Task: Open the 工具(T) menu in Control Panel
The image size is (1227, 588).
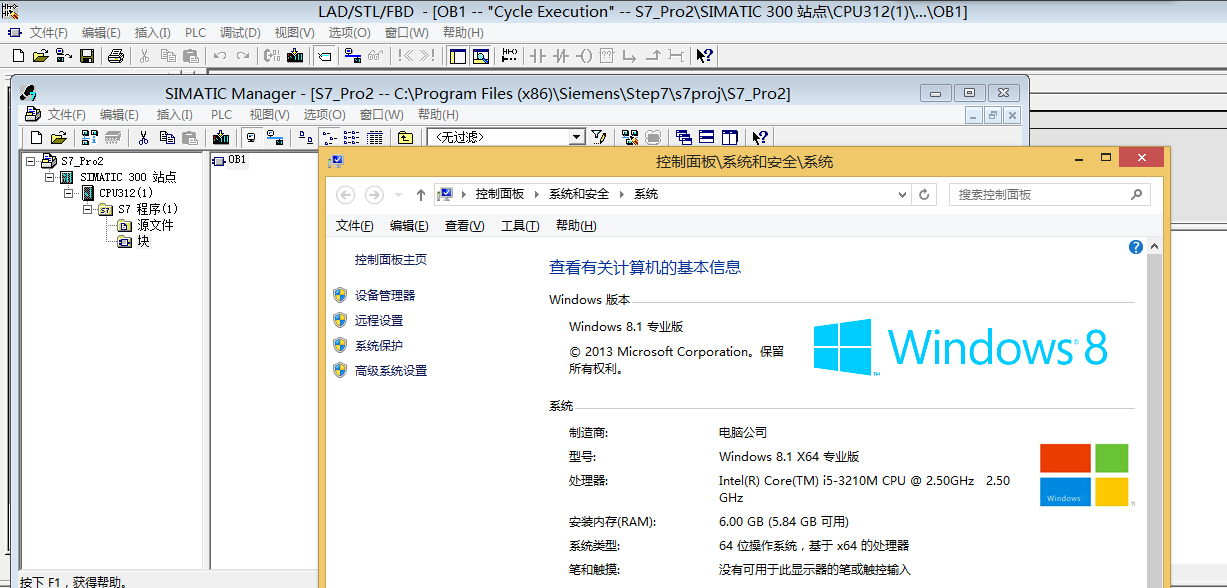Action: (519, 226)
